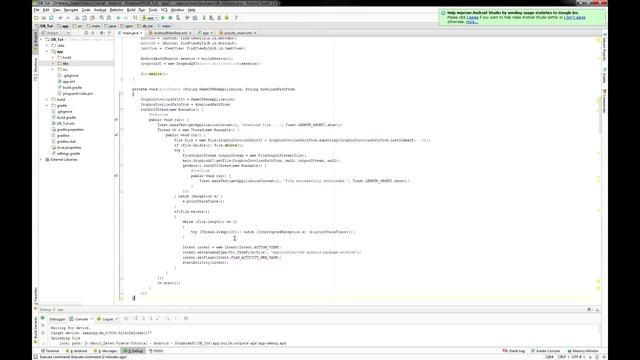Screen dimensions: 640x360
Task: Open the Console tab in Debug panel
Action: coord(80,319)
